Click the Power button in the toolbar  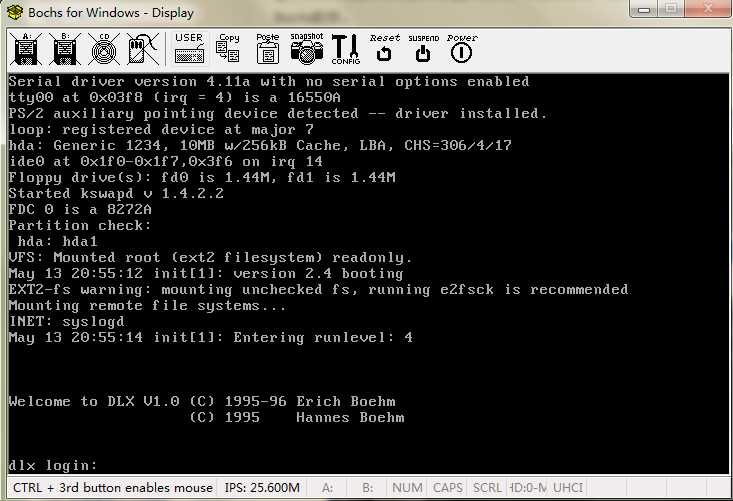tap(462, 48)
